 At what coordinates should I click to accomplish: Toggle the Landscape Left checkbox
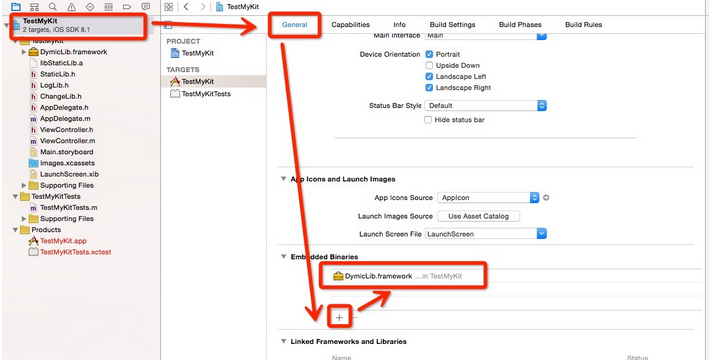point(429,76)
